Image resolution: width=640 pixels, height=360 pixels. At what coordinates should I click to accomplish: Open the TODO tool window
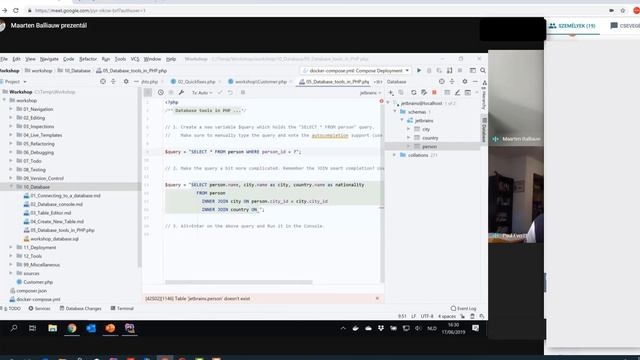click(11, 309)
